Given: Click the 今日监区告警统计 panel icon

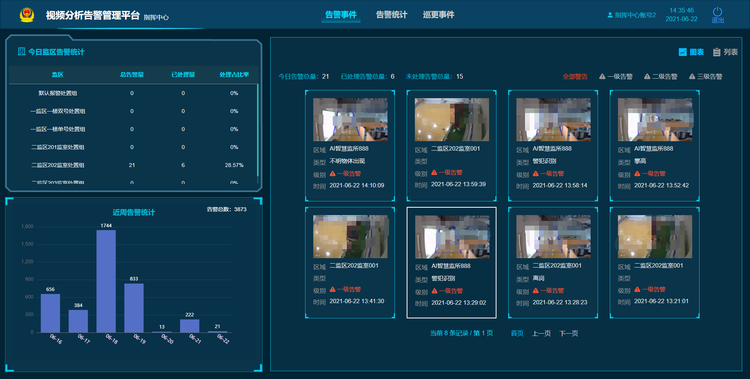Looking at the screenshot, I should (x=22, y=51).
